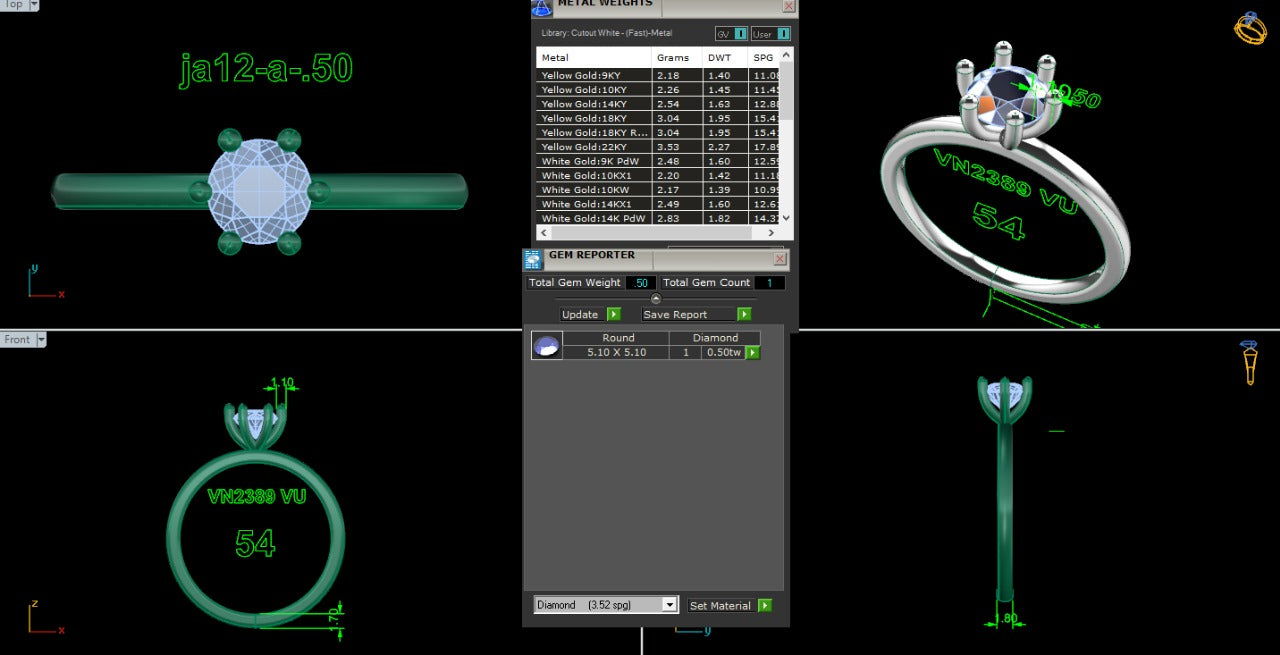Image resolution: width=1280 pixels, height=655 pixels.
Task: Select the White Gold:10KW row
Action: click(658, 189)
